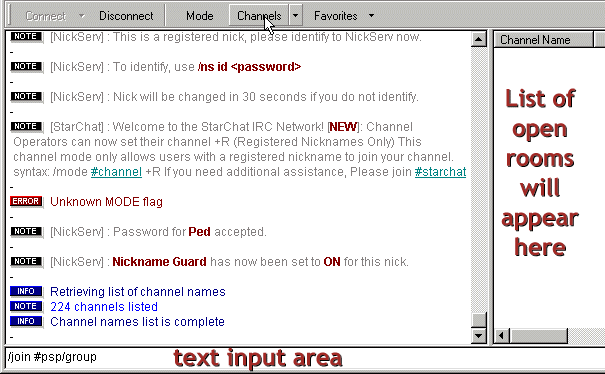Open the Connect dropdown arrow
This screenshot has height=374, width=605.
(81, 16)
